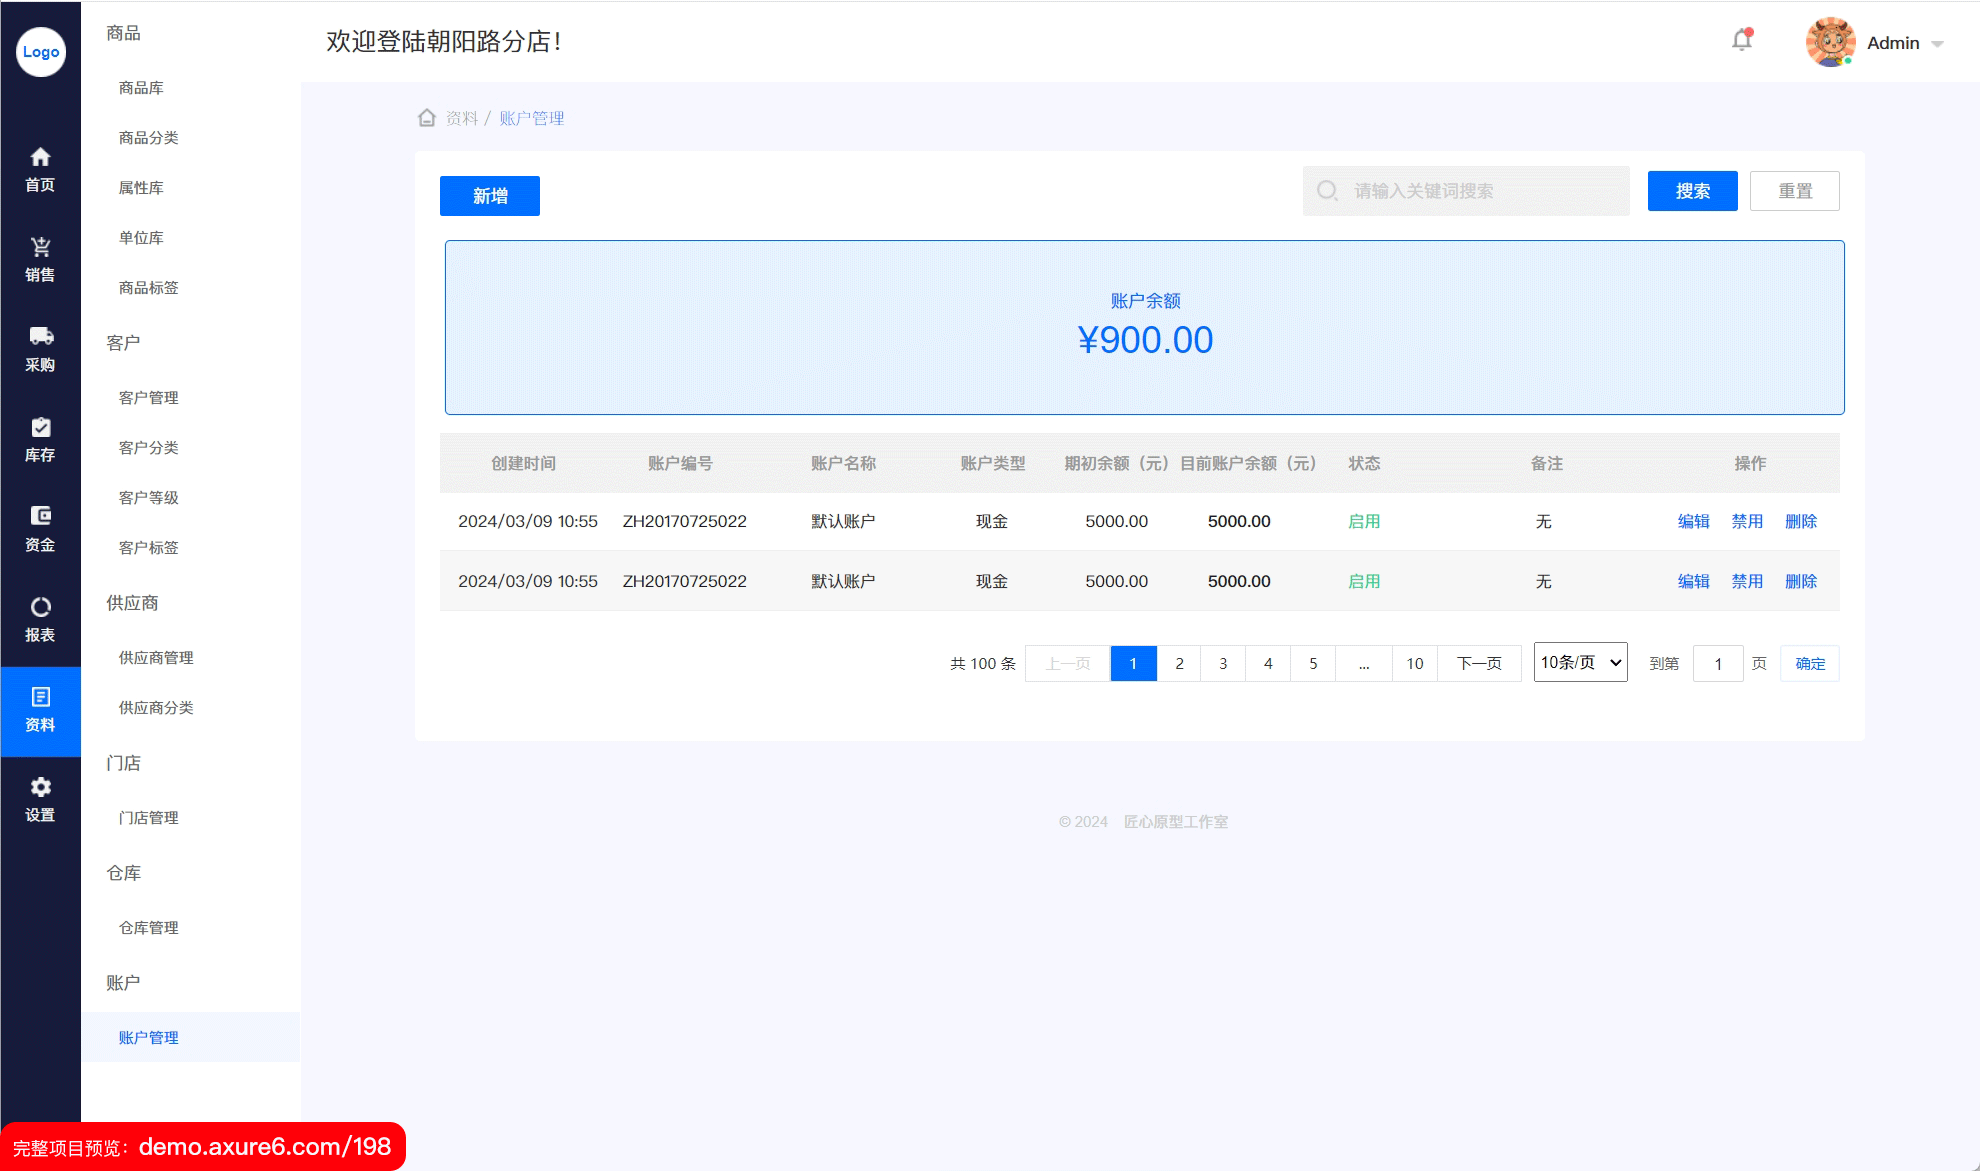This screenshot has height=1171, width=1980.
Task: Open 商品标签 menu item
Action: click(148, 288)
